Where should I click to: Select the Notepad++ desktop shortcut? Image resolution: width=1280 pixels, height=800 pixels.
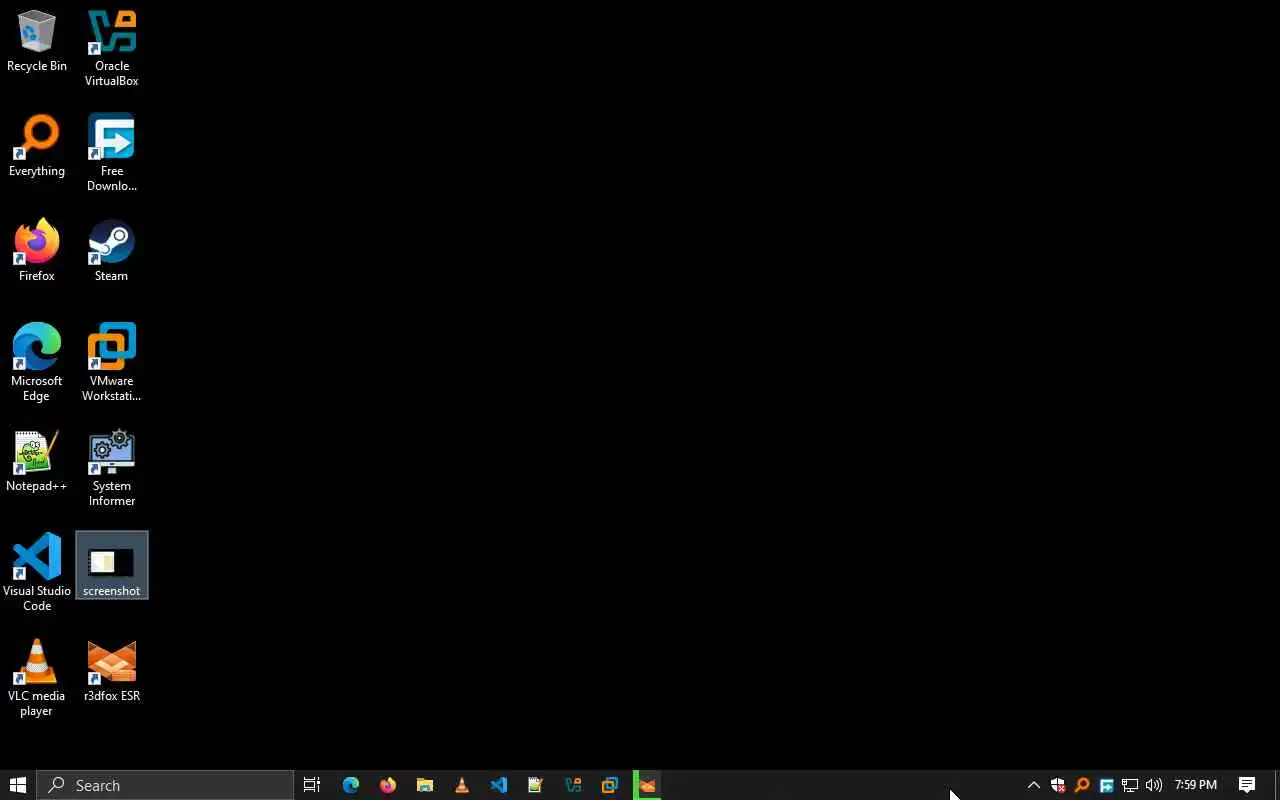coord(37,461)
